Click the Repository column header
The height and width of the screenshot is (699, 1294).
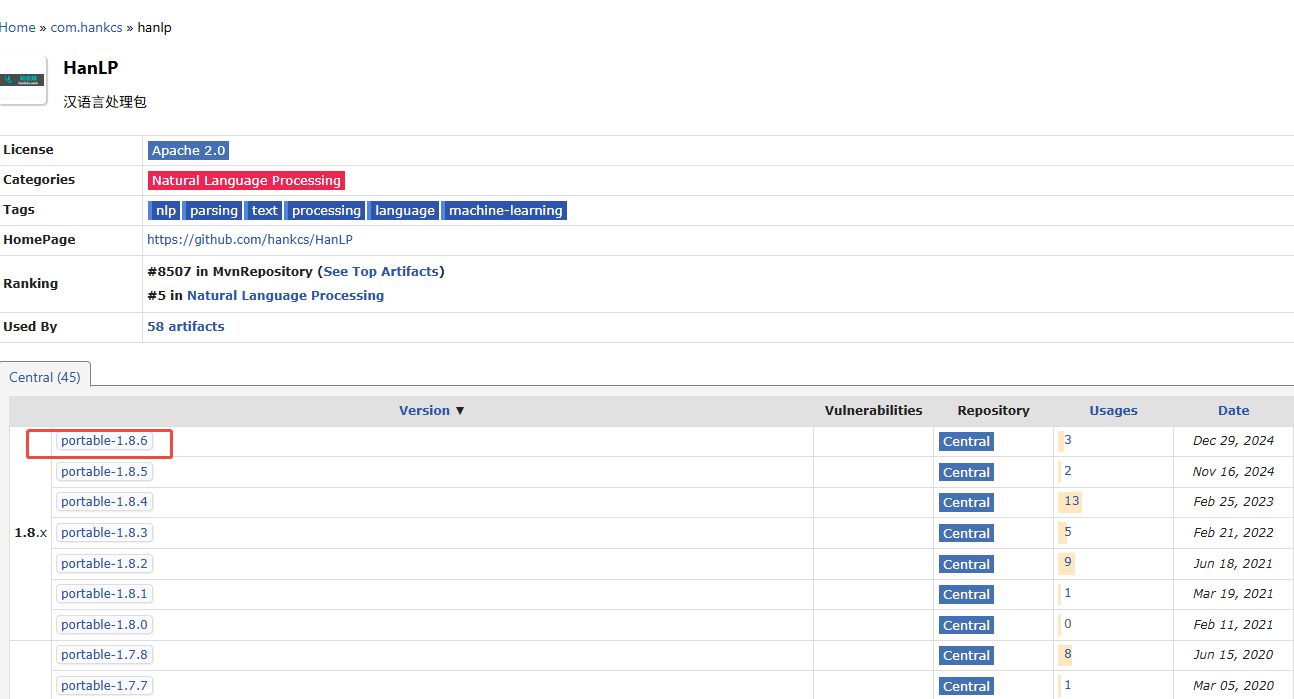[x=993, y=410]
